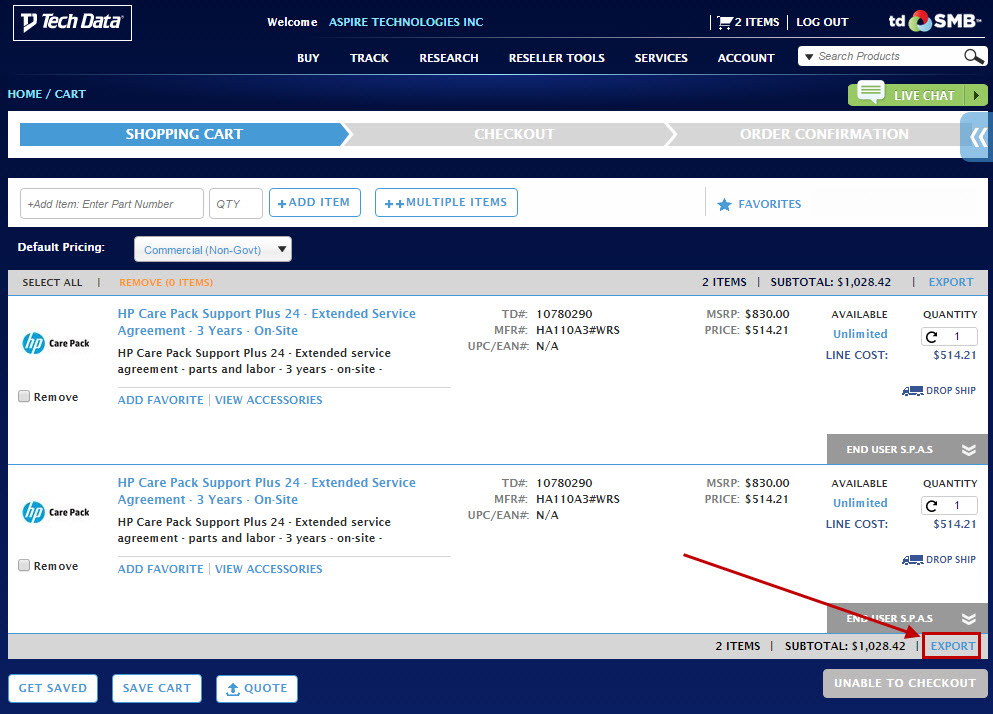Click LOG OUT link
Screen dimensions: 993x714
tap(822, 22)
